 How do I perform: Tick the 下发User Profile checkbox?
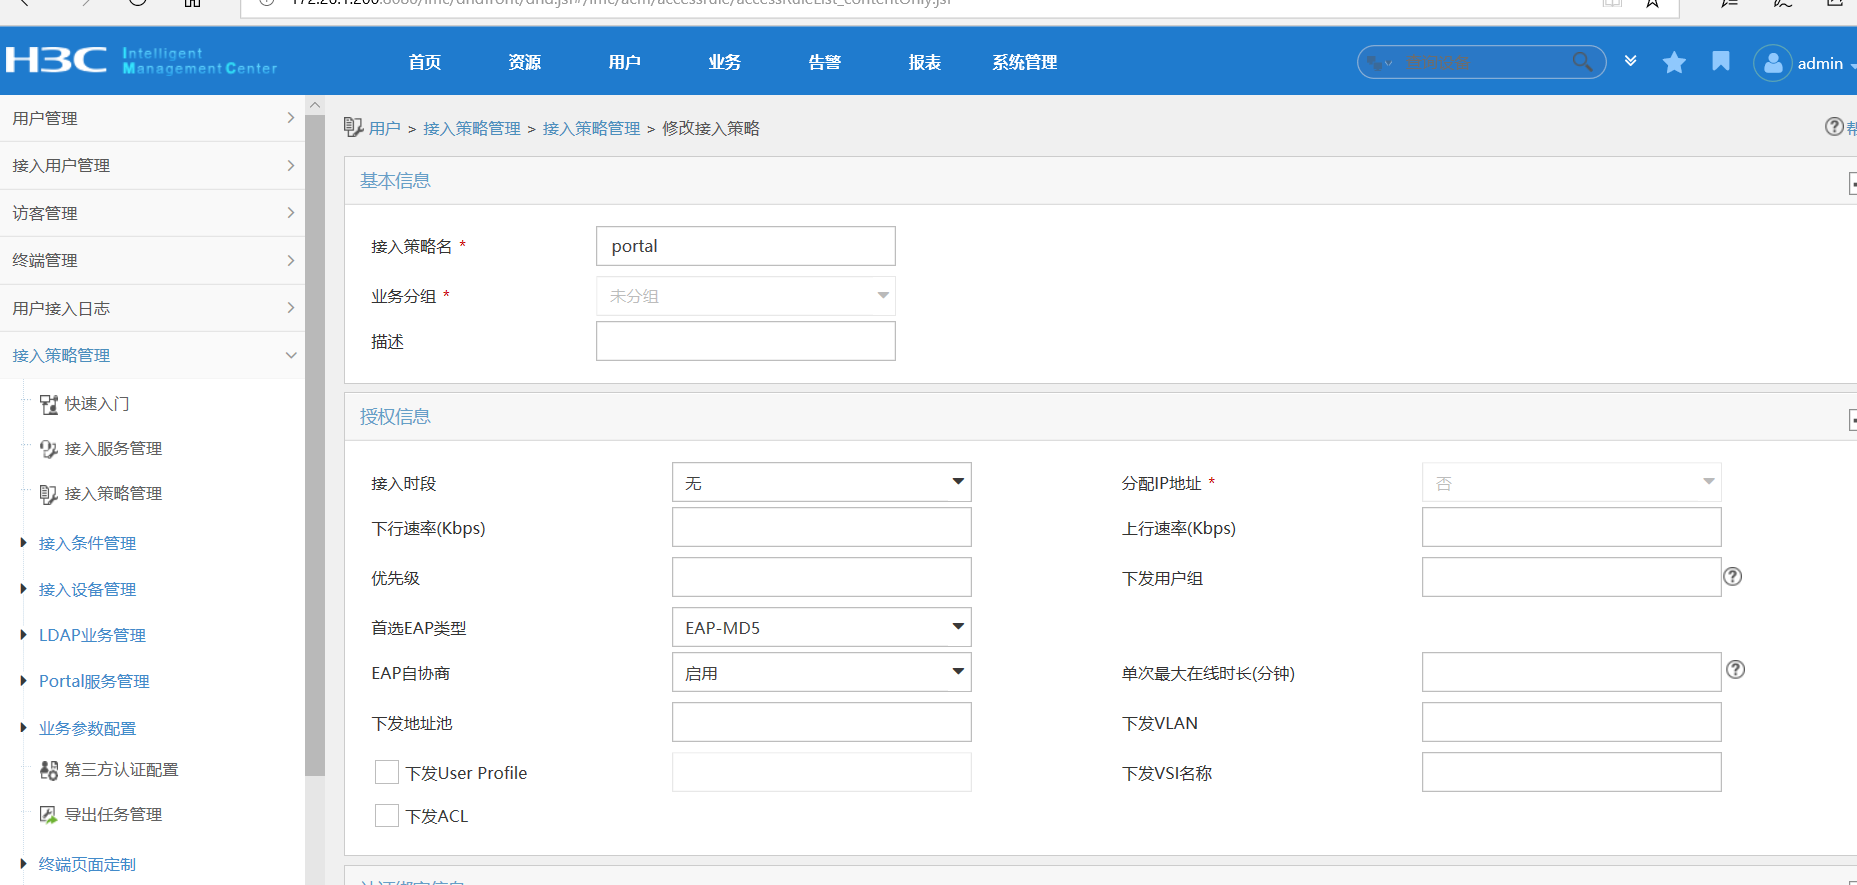[387, 772]
